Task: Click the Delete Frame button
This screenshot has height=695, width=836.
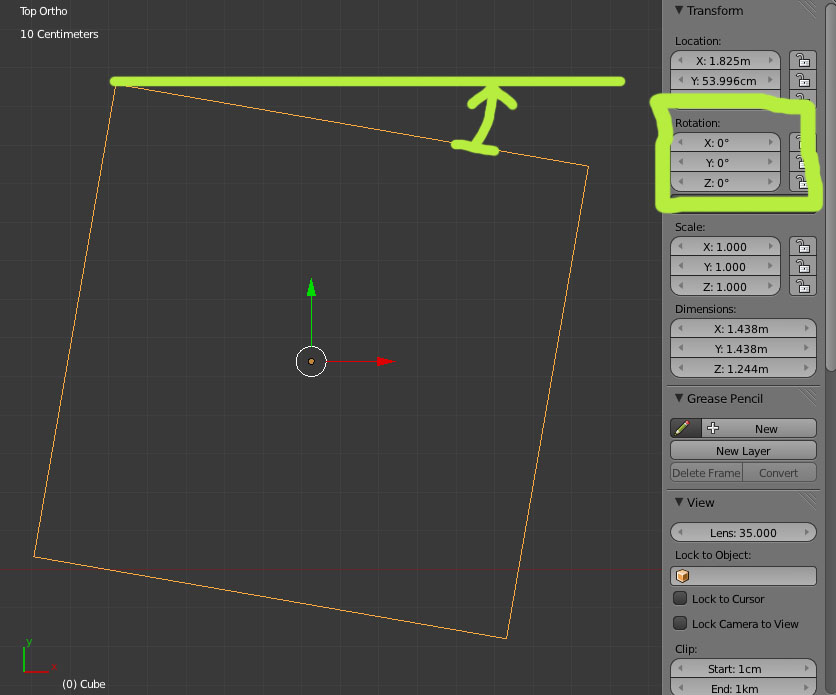Action: point(706,473)
